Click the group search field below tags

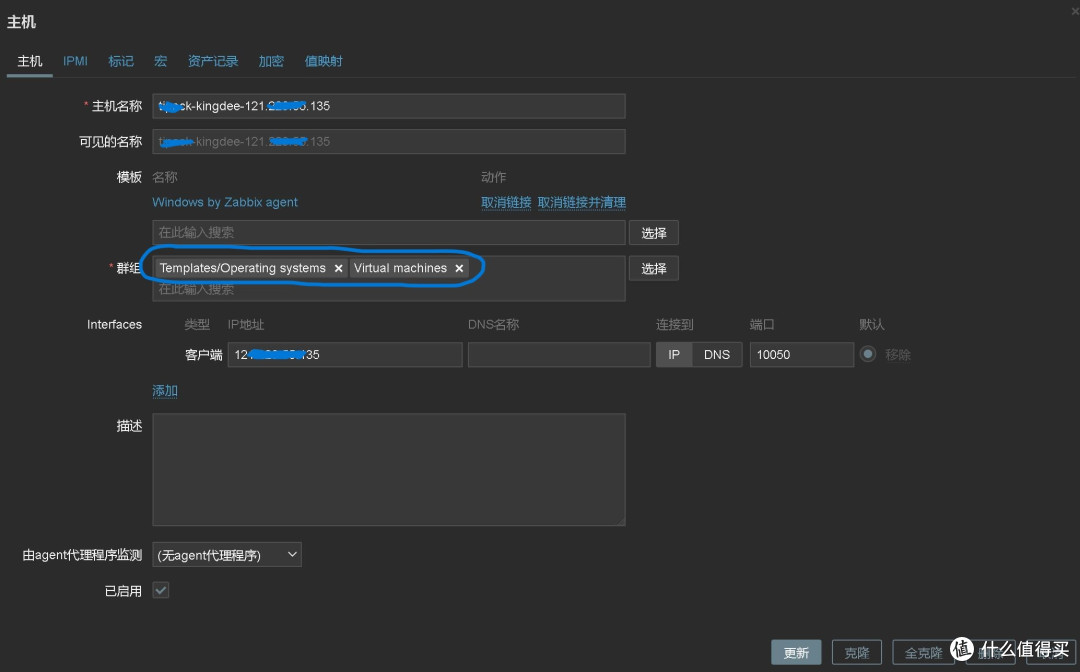pos(388,290)
